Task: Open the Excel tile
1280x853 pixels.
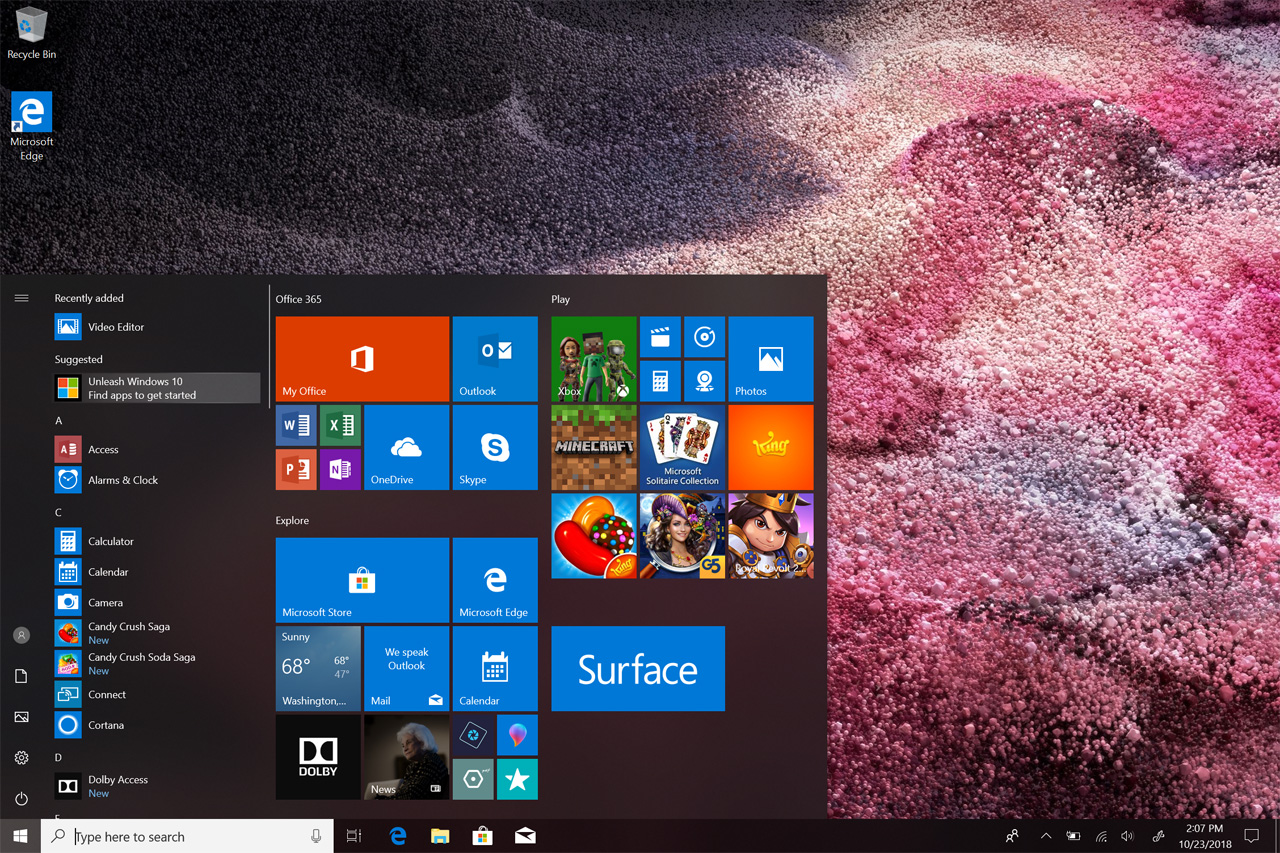Action: click(340, 426)
